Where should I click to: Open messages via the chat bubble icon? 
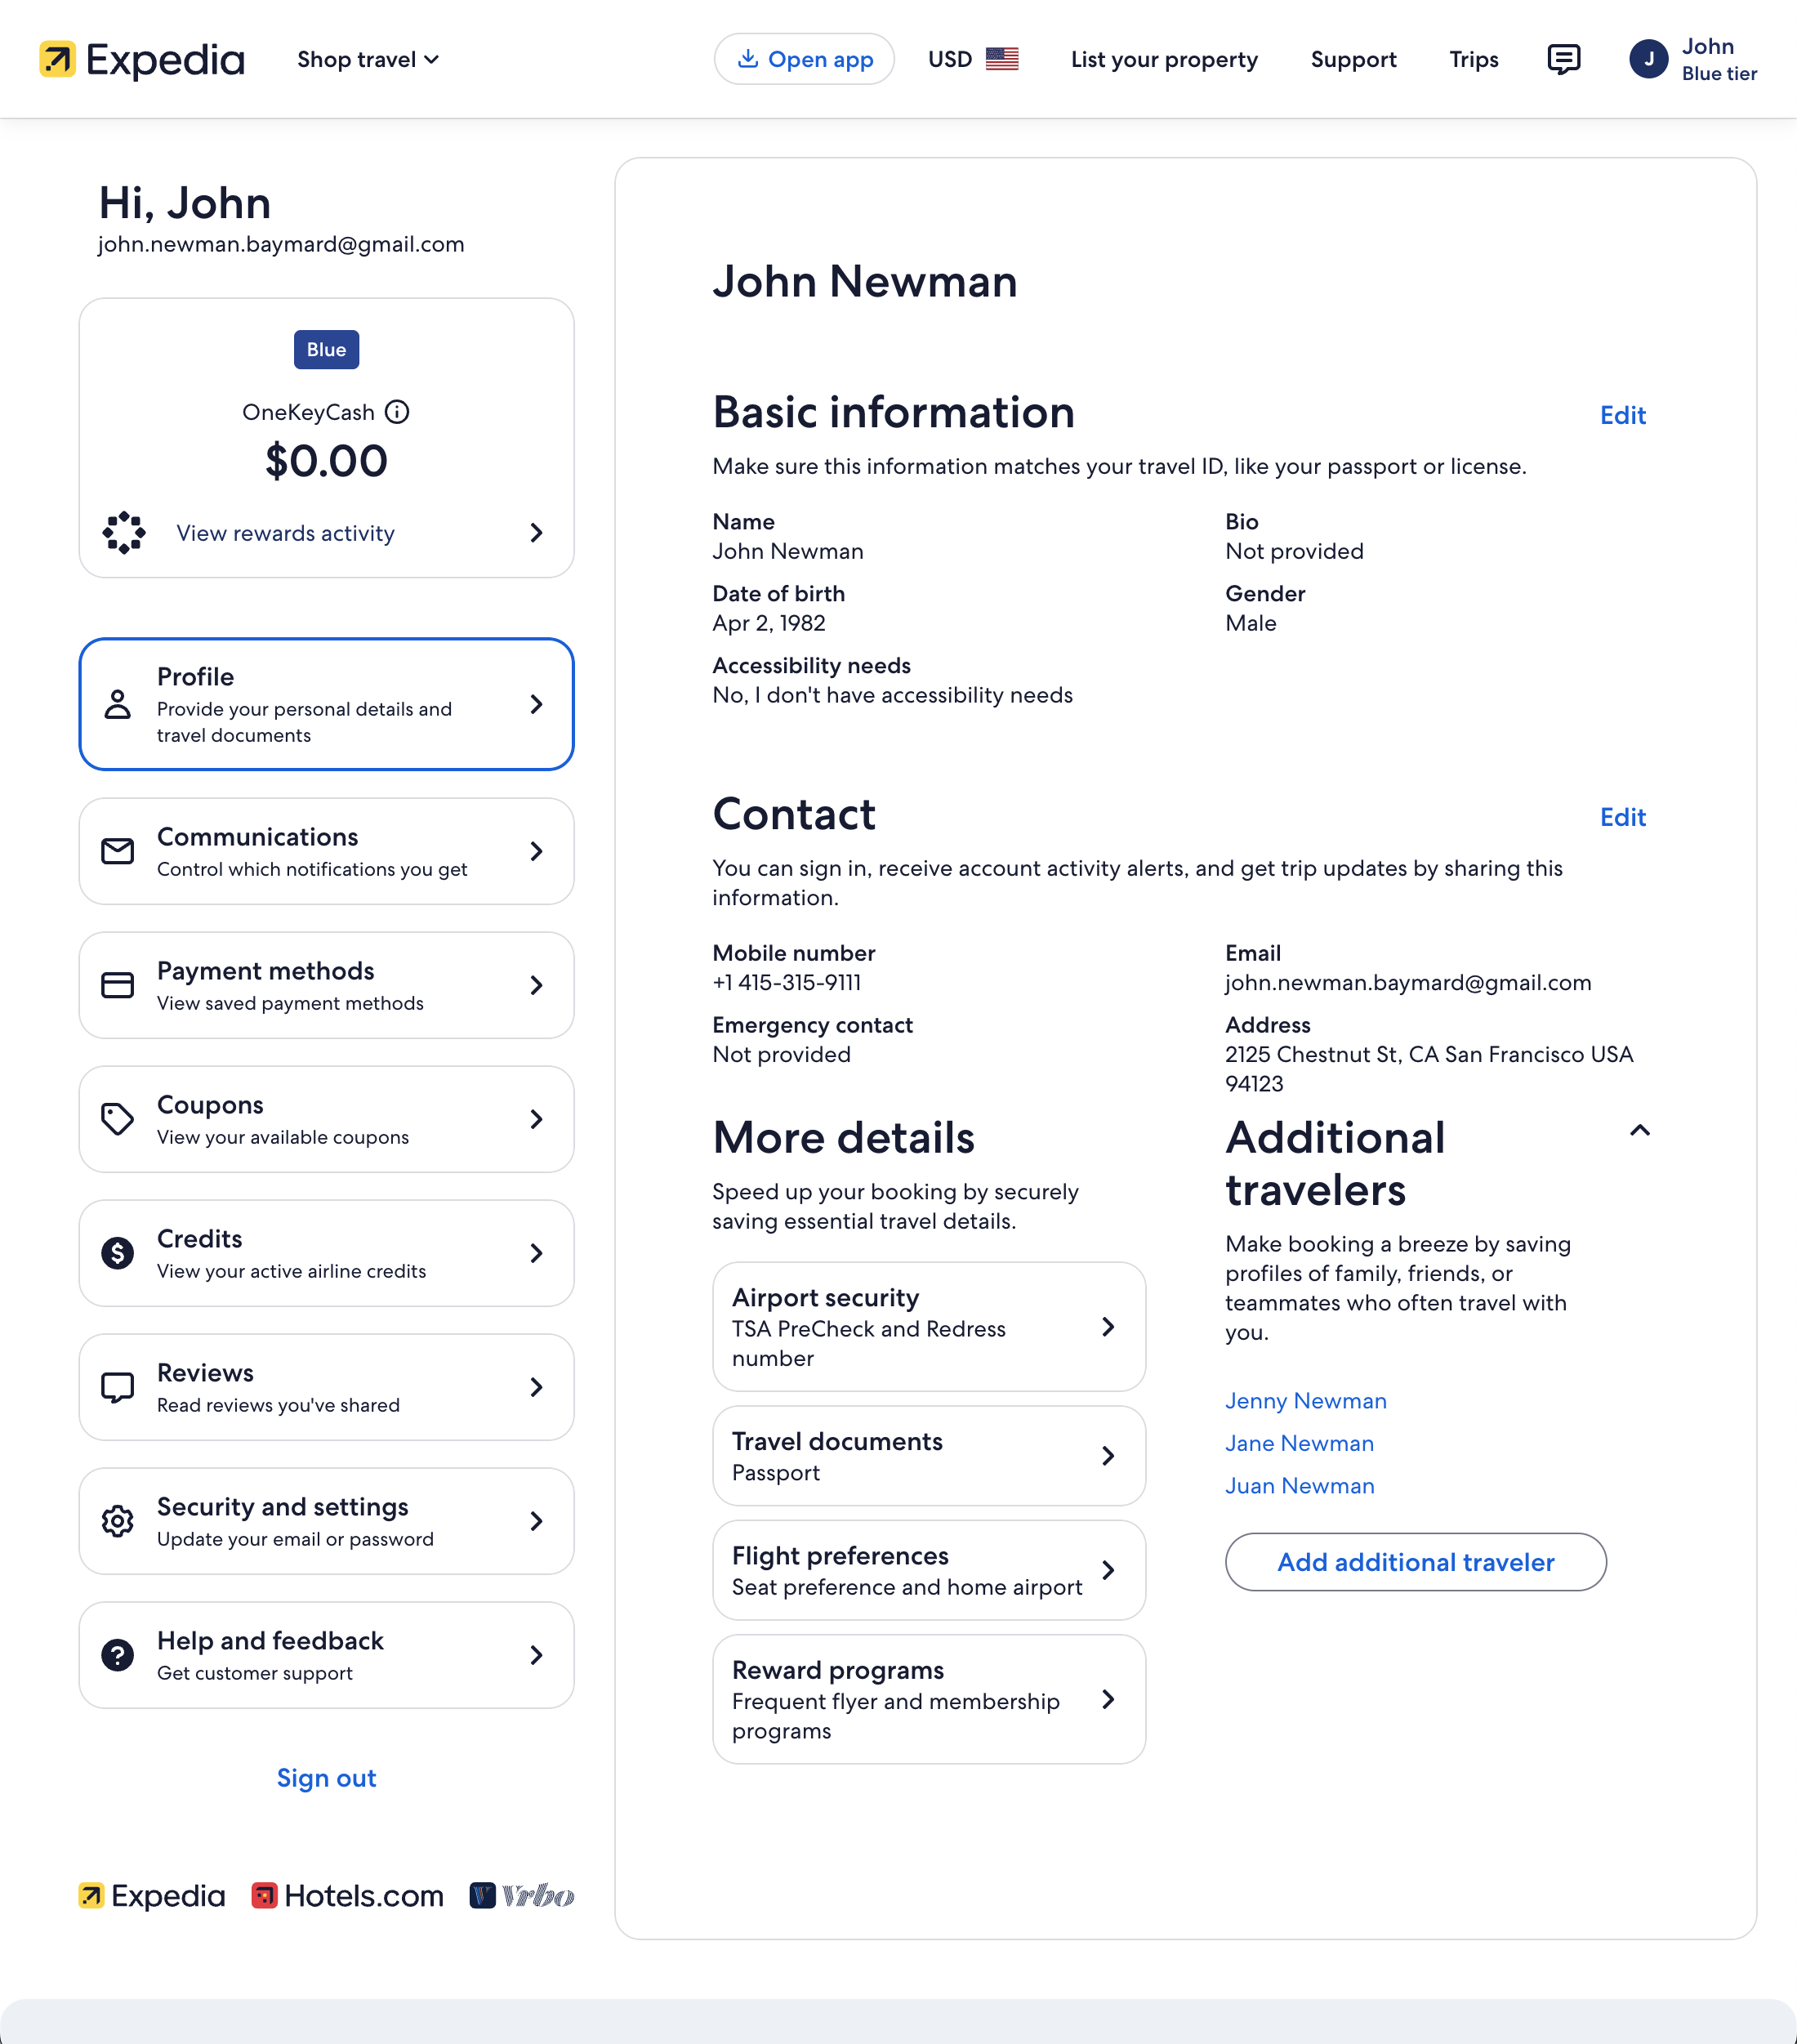pyautogui.click(x=1563, y=60)
